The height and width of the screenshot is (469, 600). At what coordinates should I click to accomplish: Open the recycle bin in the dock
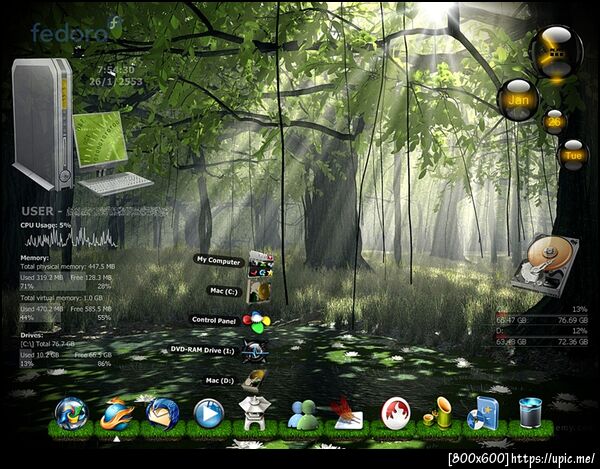tap(531, 413)
